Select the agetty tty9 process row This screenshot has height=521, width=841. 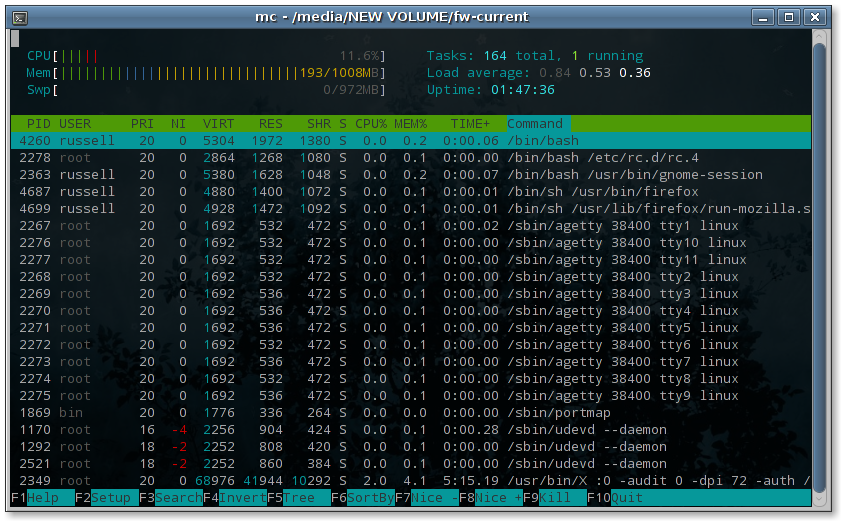click(411, 395)
